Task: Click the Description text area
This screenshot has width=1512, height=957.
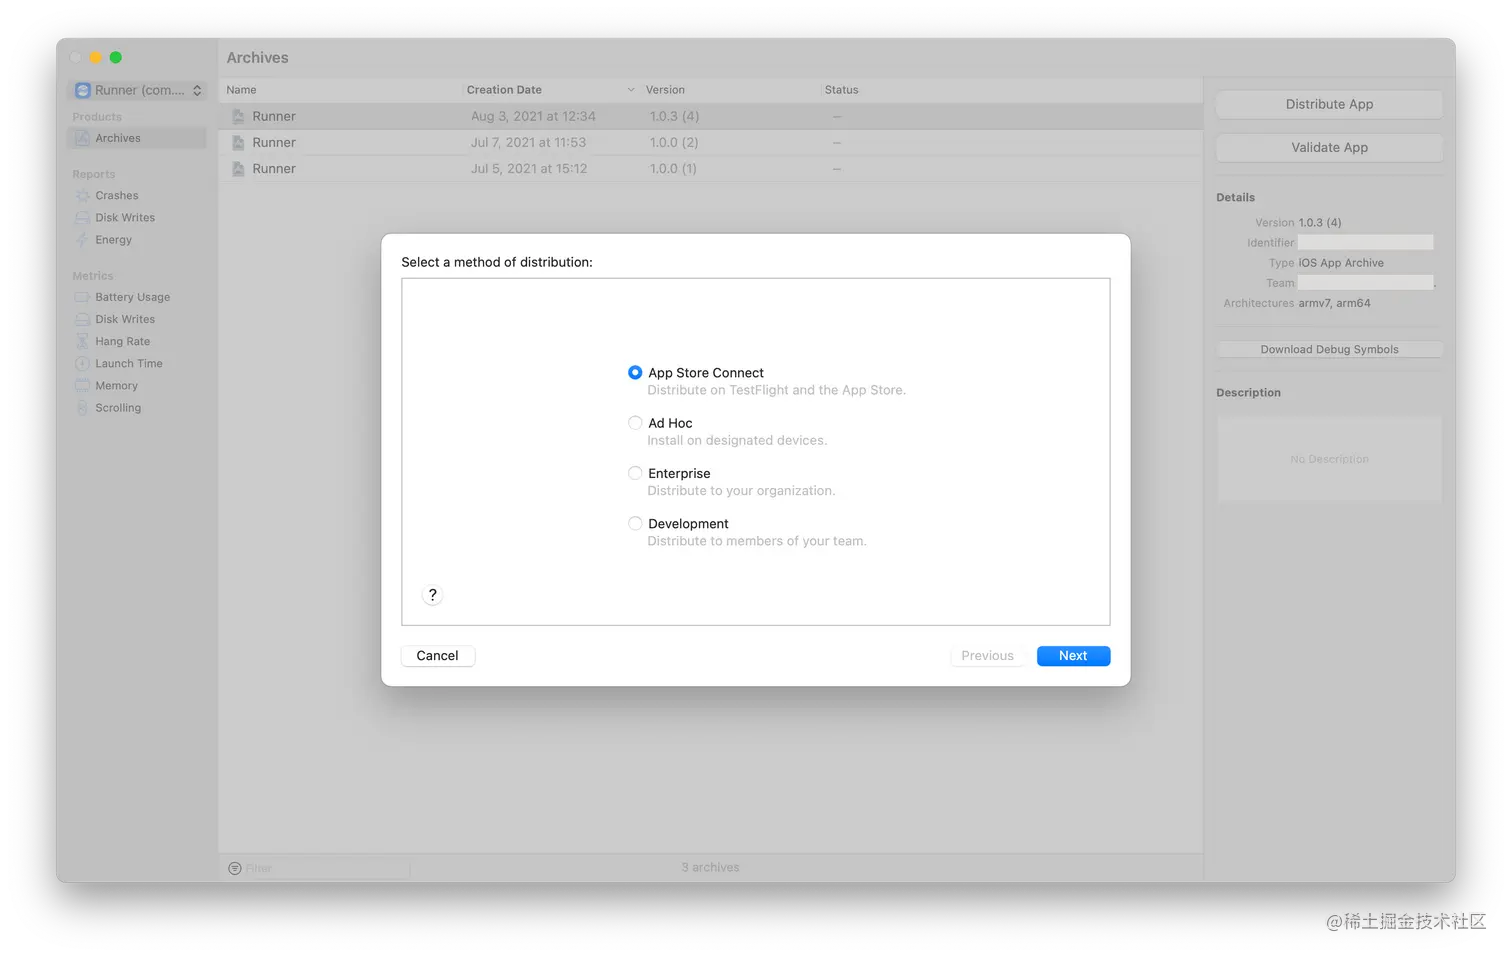Action: (x=1329, y=459)
